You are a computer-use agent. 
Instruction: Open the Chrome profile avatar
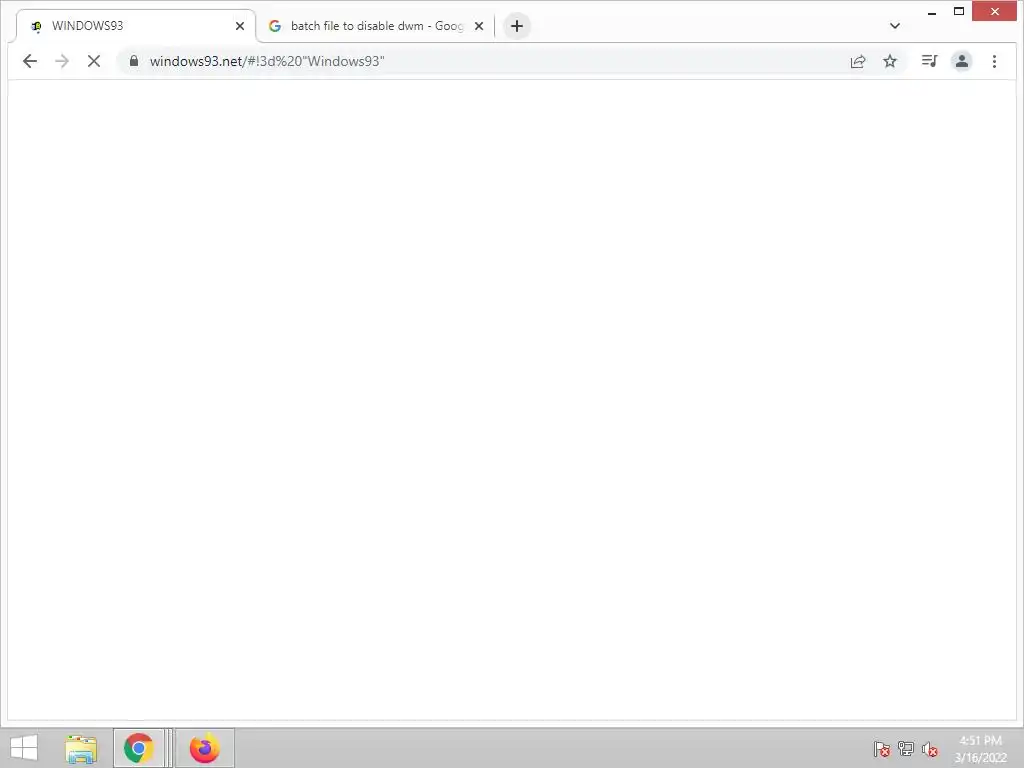coord(961,61)
